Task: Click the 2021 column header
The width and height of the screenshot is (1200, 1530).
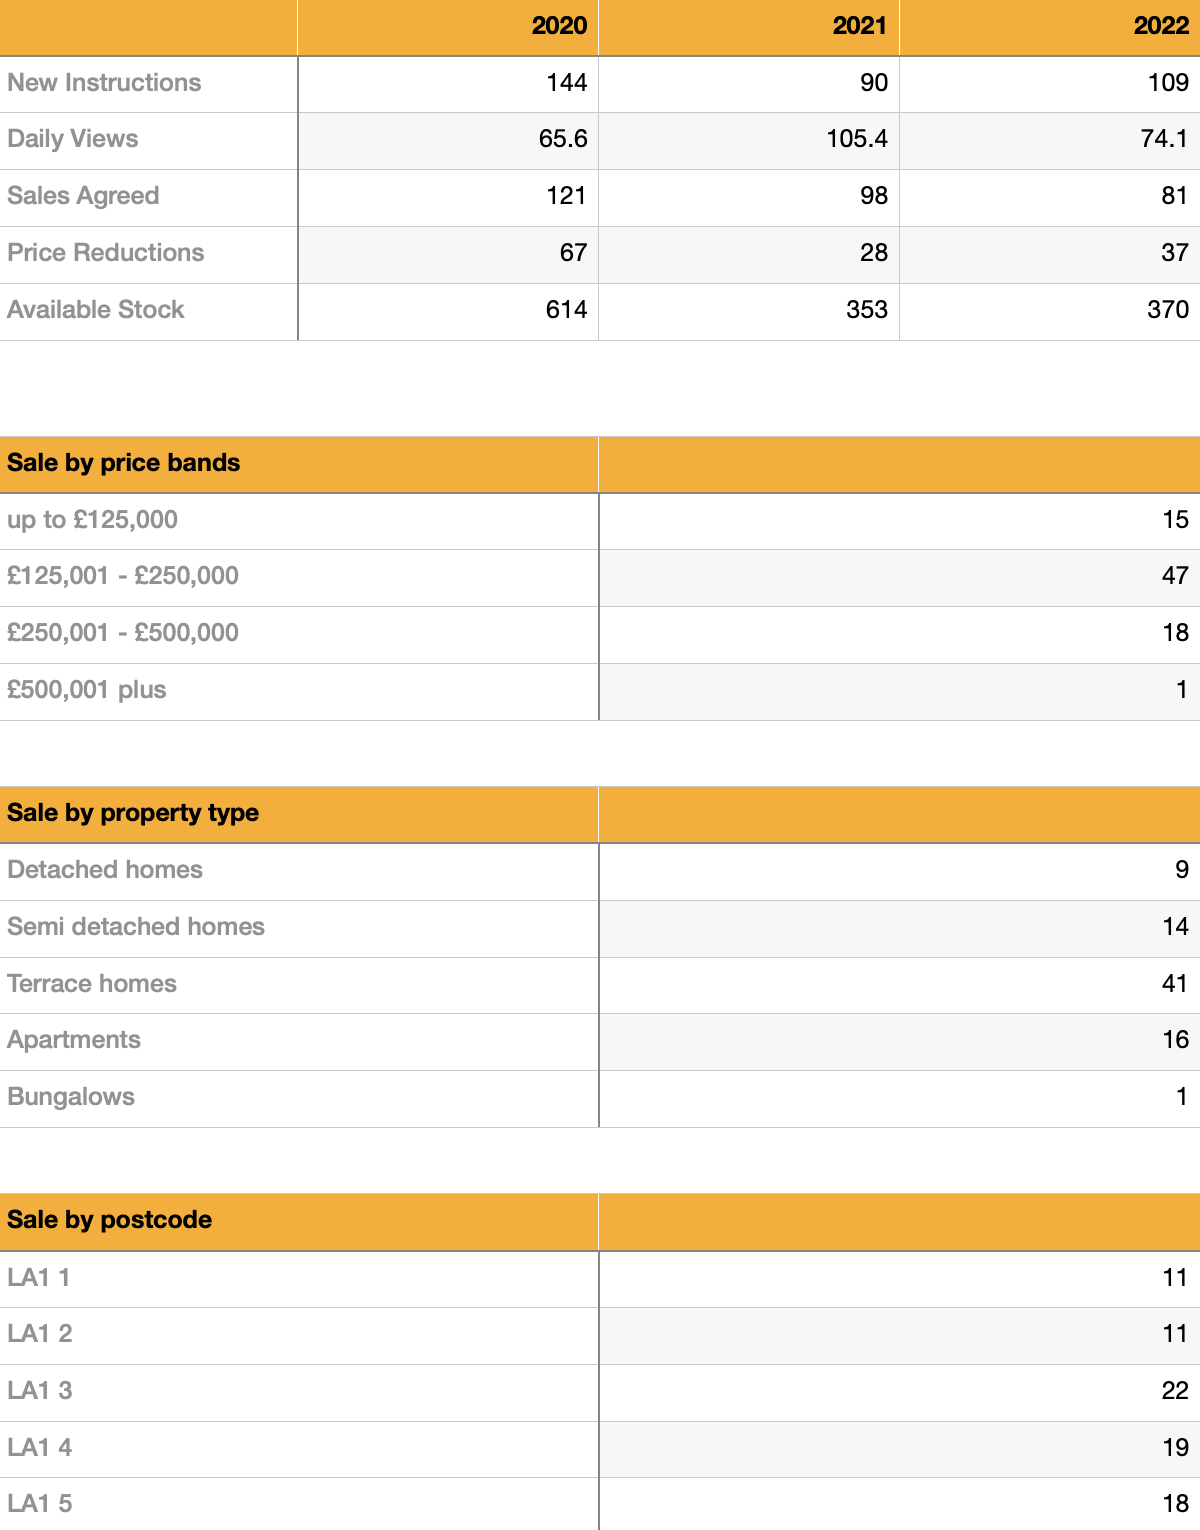Action: click(859, 26)
